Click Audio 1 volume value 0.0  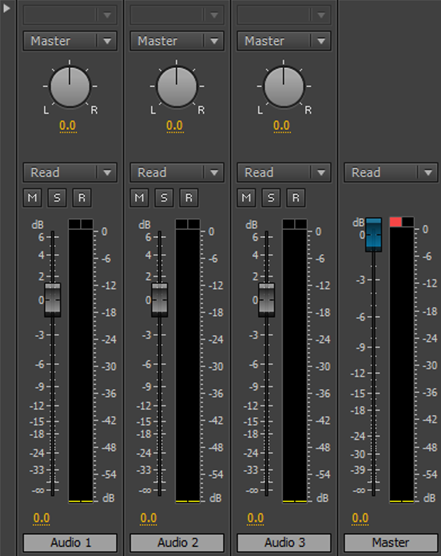tap(41, 518)
